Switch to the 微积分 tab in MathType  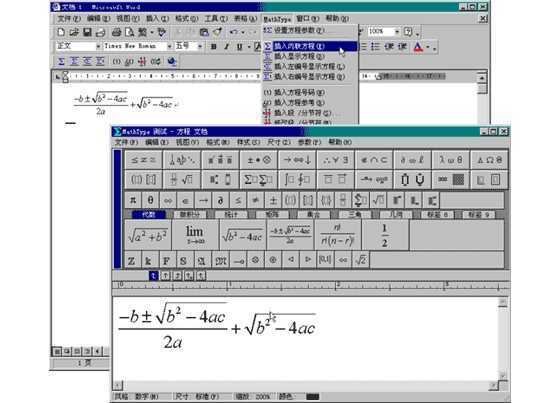[x=189, y=215]
